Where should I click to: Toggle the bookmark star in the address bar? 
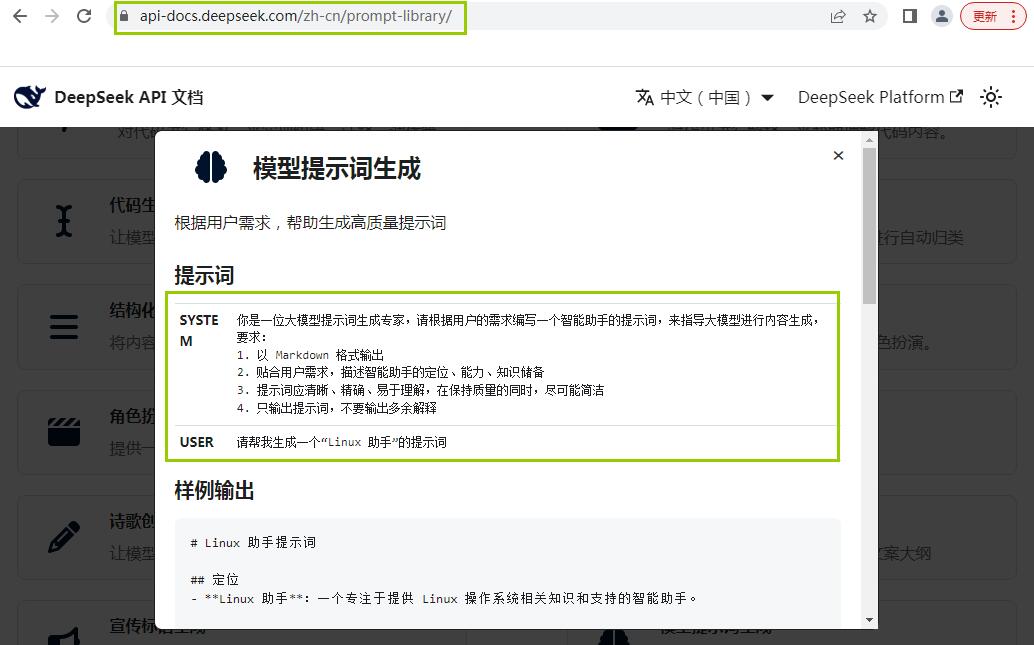pyautogui.click(x=869, y=16)
